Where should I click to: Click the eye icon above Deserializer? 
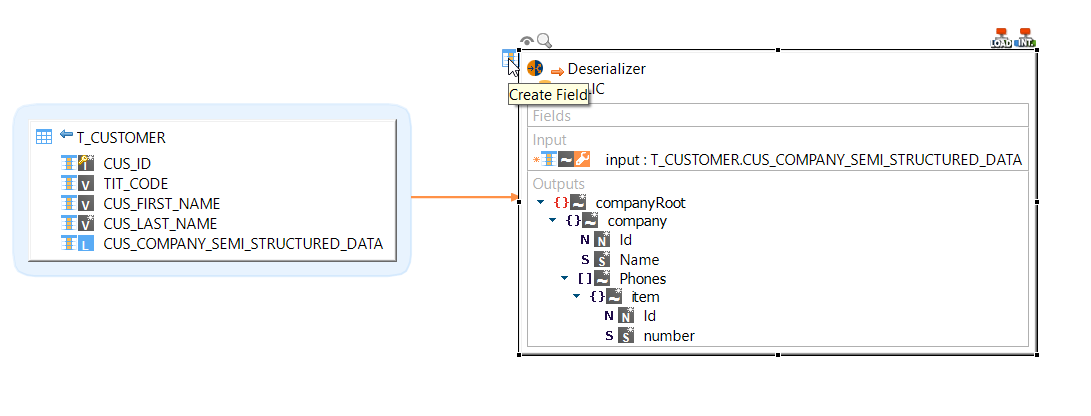527,41
